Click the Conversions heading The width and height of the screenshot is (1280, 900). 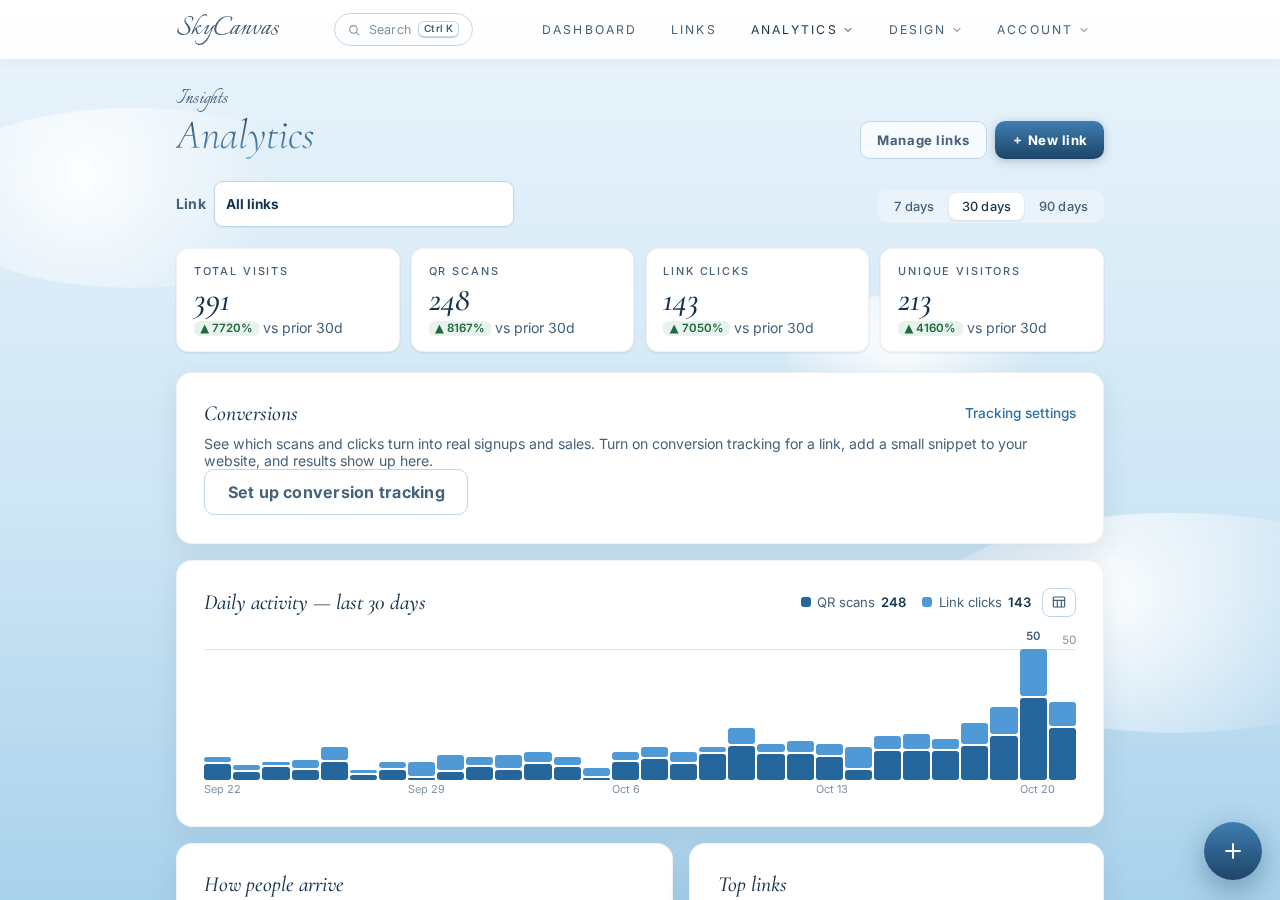tap(251, 413)
